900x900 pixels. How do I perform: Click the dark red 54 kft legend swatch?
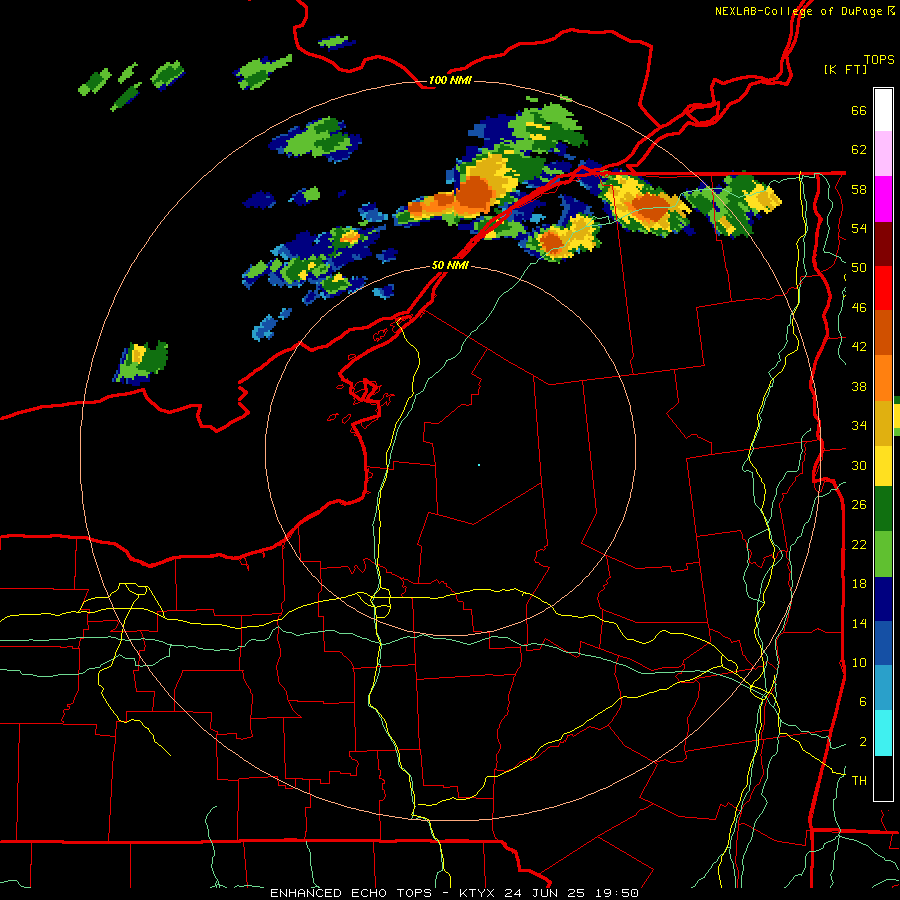point(883,244)
